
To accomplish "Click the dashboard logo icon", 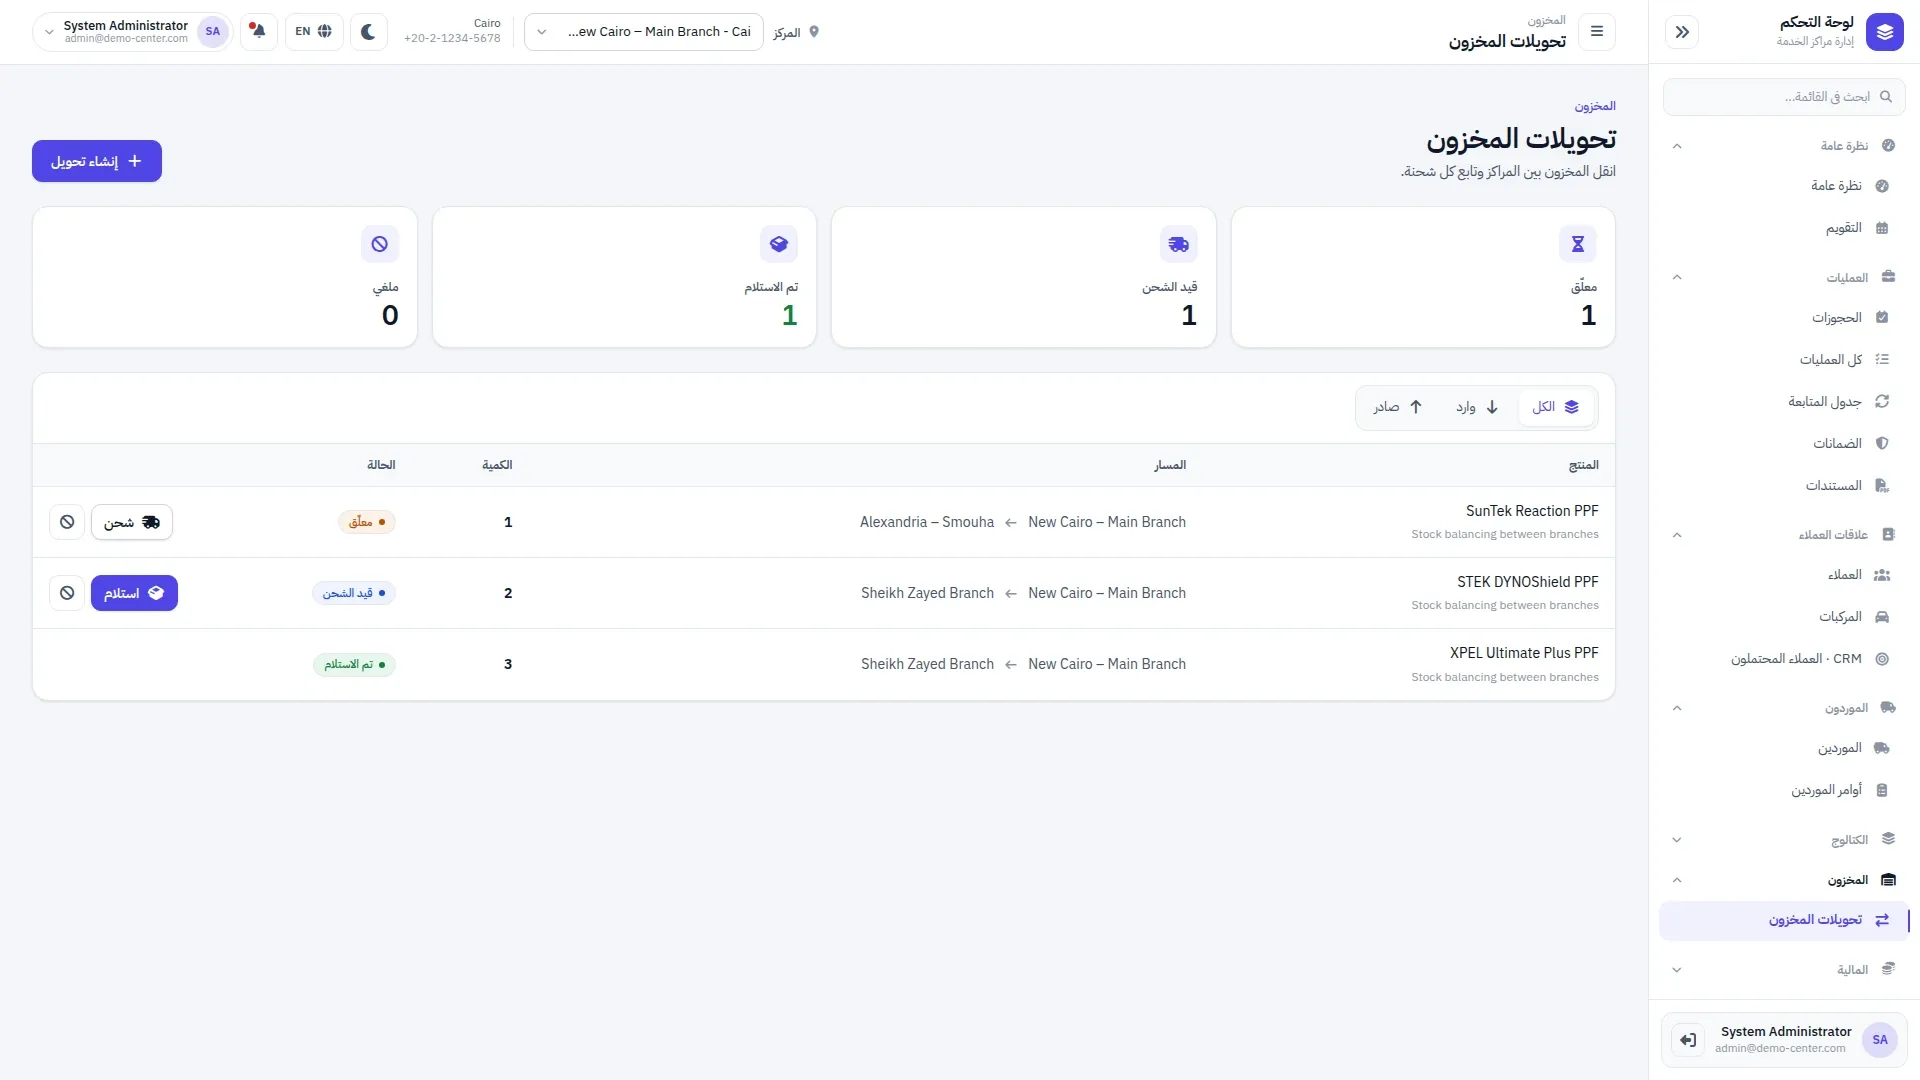I will (x=1884, y=32).
